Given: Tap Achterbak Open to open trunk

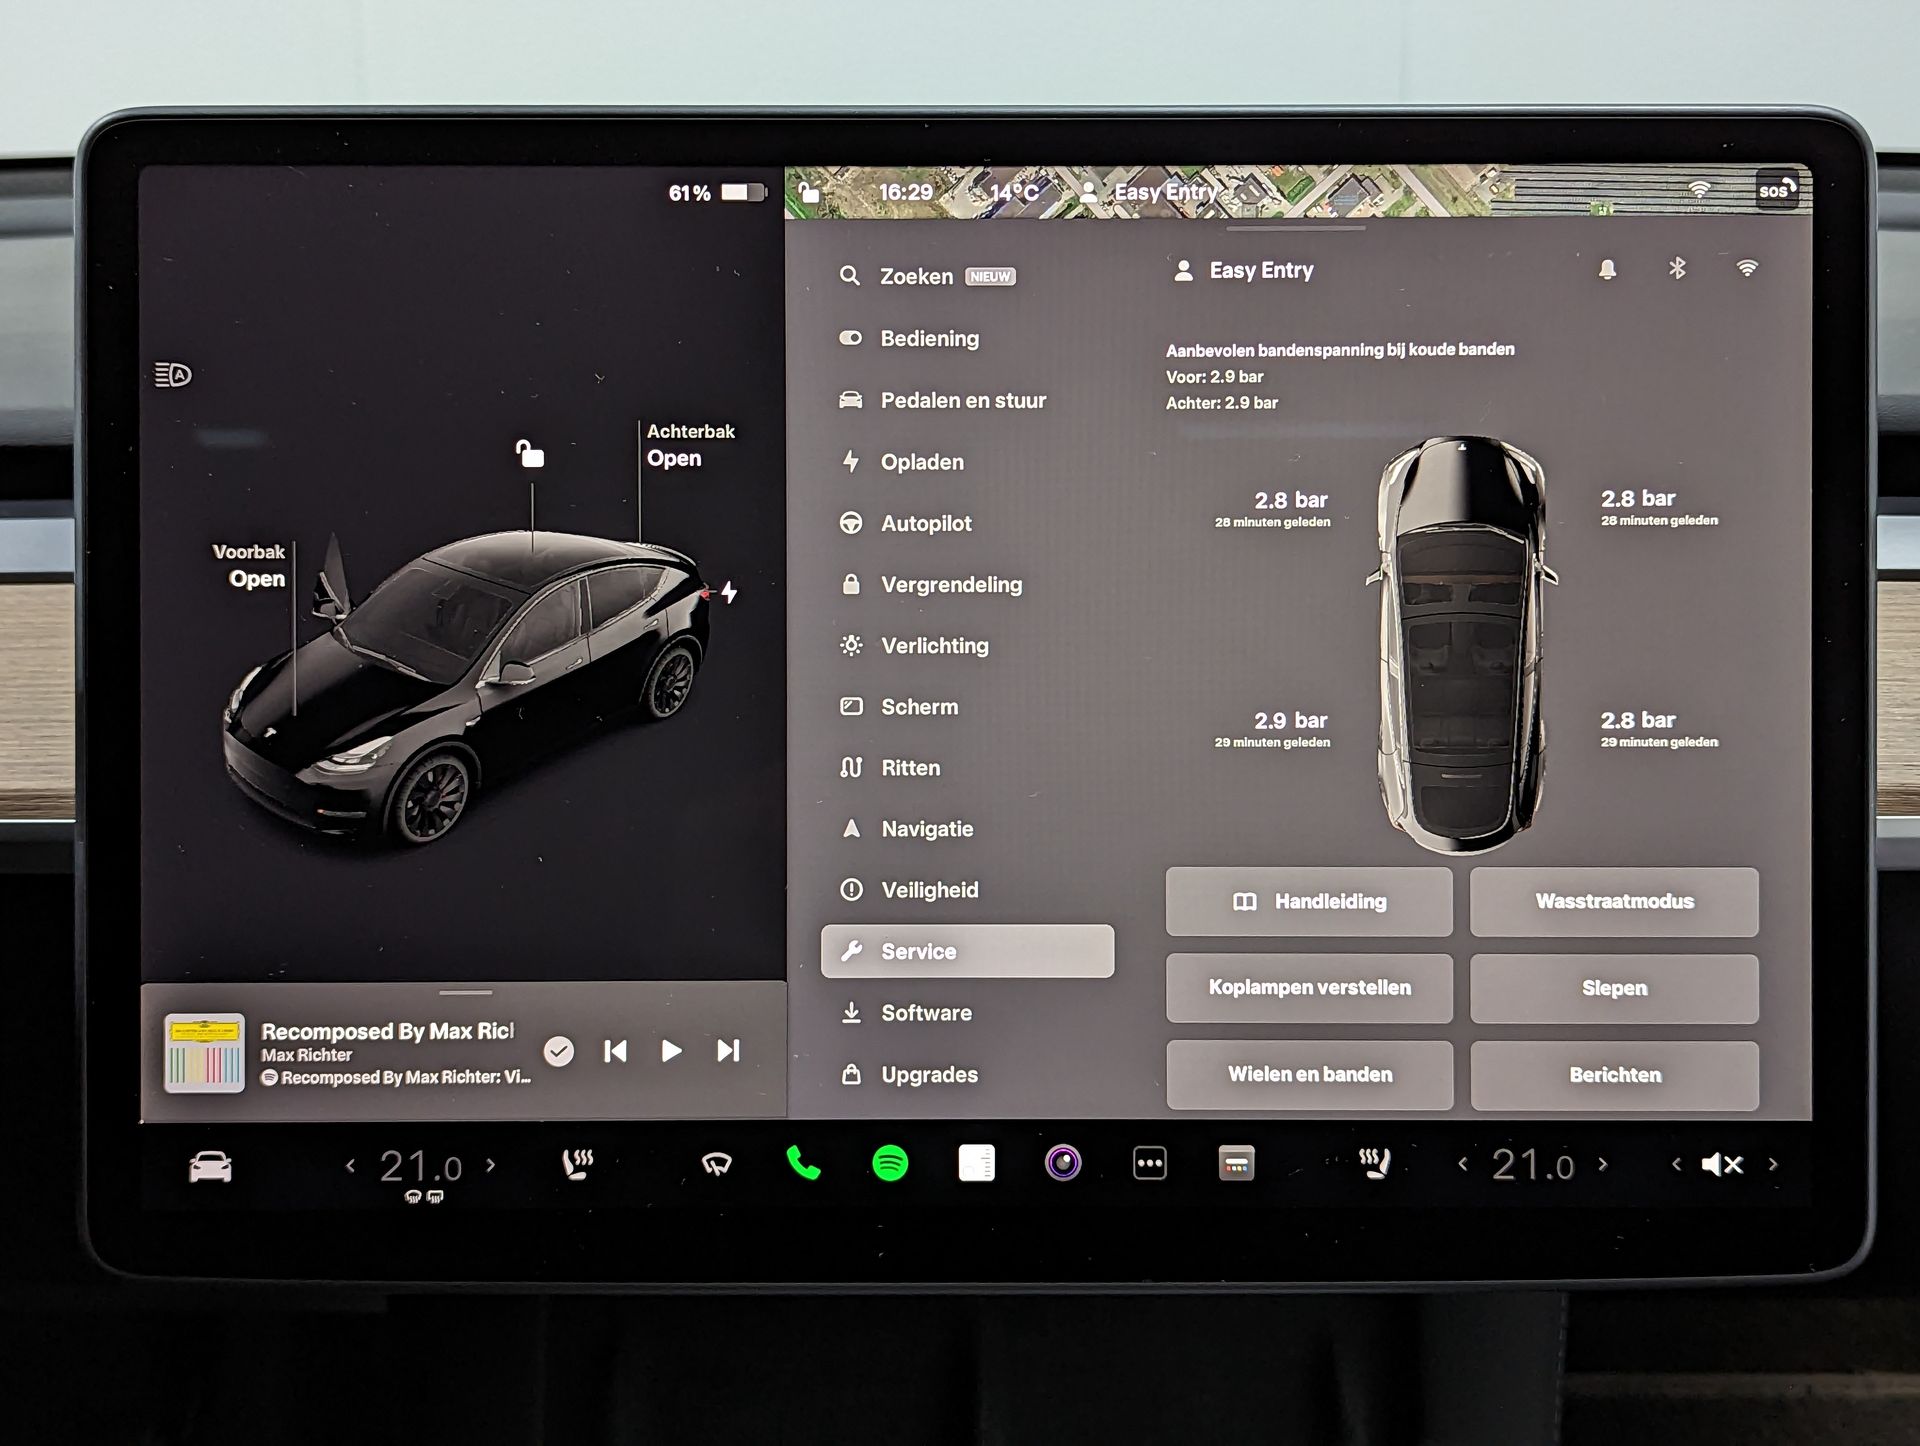Looking at the screenshot, I should pyautogui.click(x=690, y=445).
